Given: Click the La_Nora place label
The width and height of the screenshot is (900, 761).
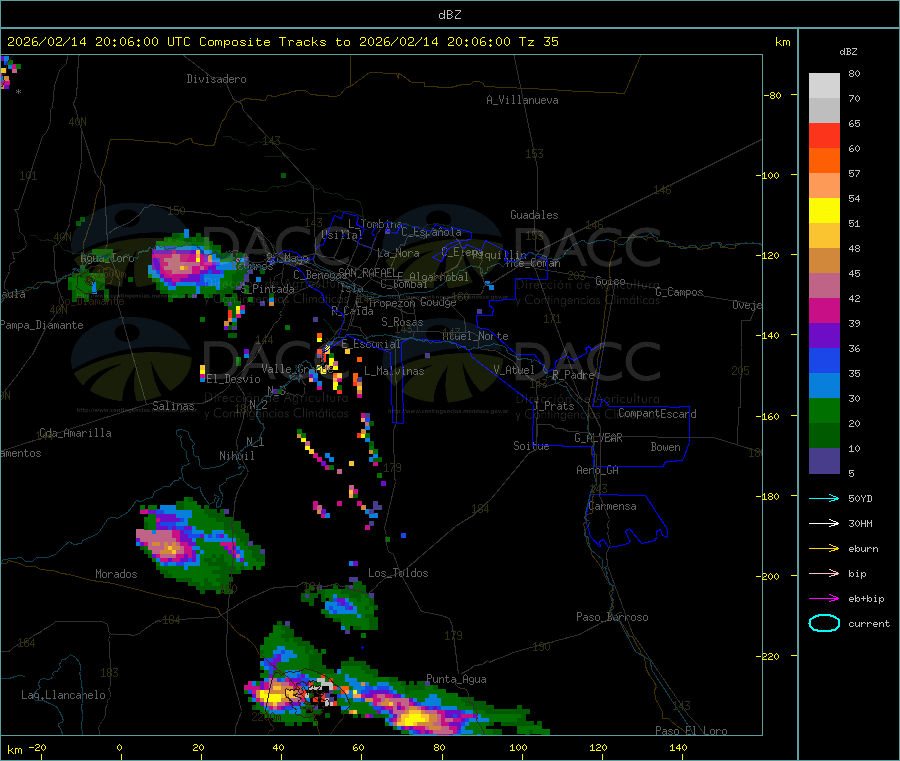Looking at the screenshot, I should pos(398,253).
